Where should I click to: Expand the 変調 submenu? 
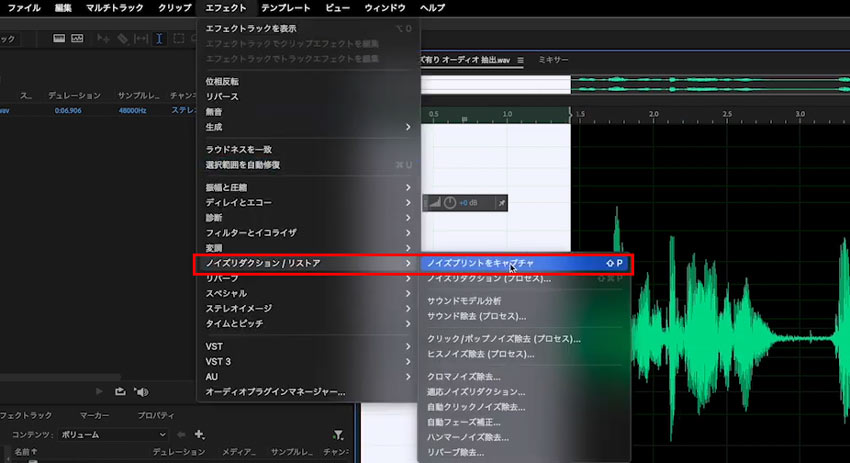coord(308,248)
